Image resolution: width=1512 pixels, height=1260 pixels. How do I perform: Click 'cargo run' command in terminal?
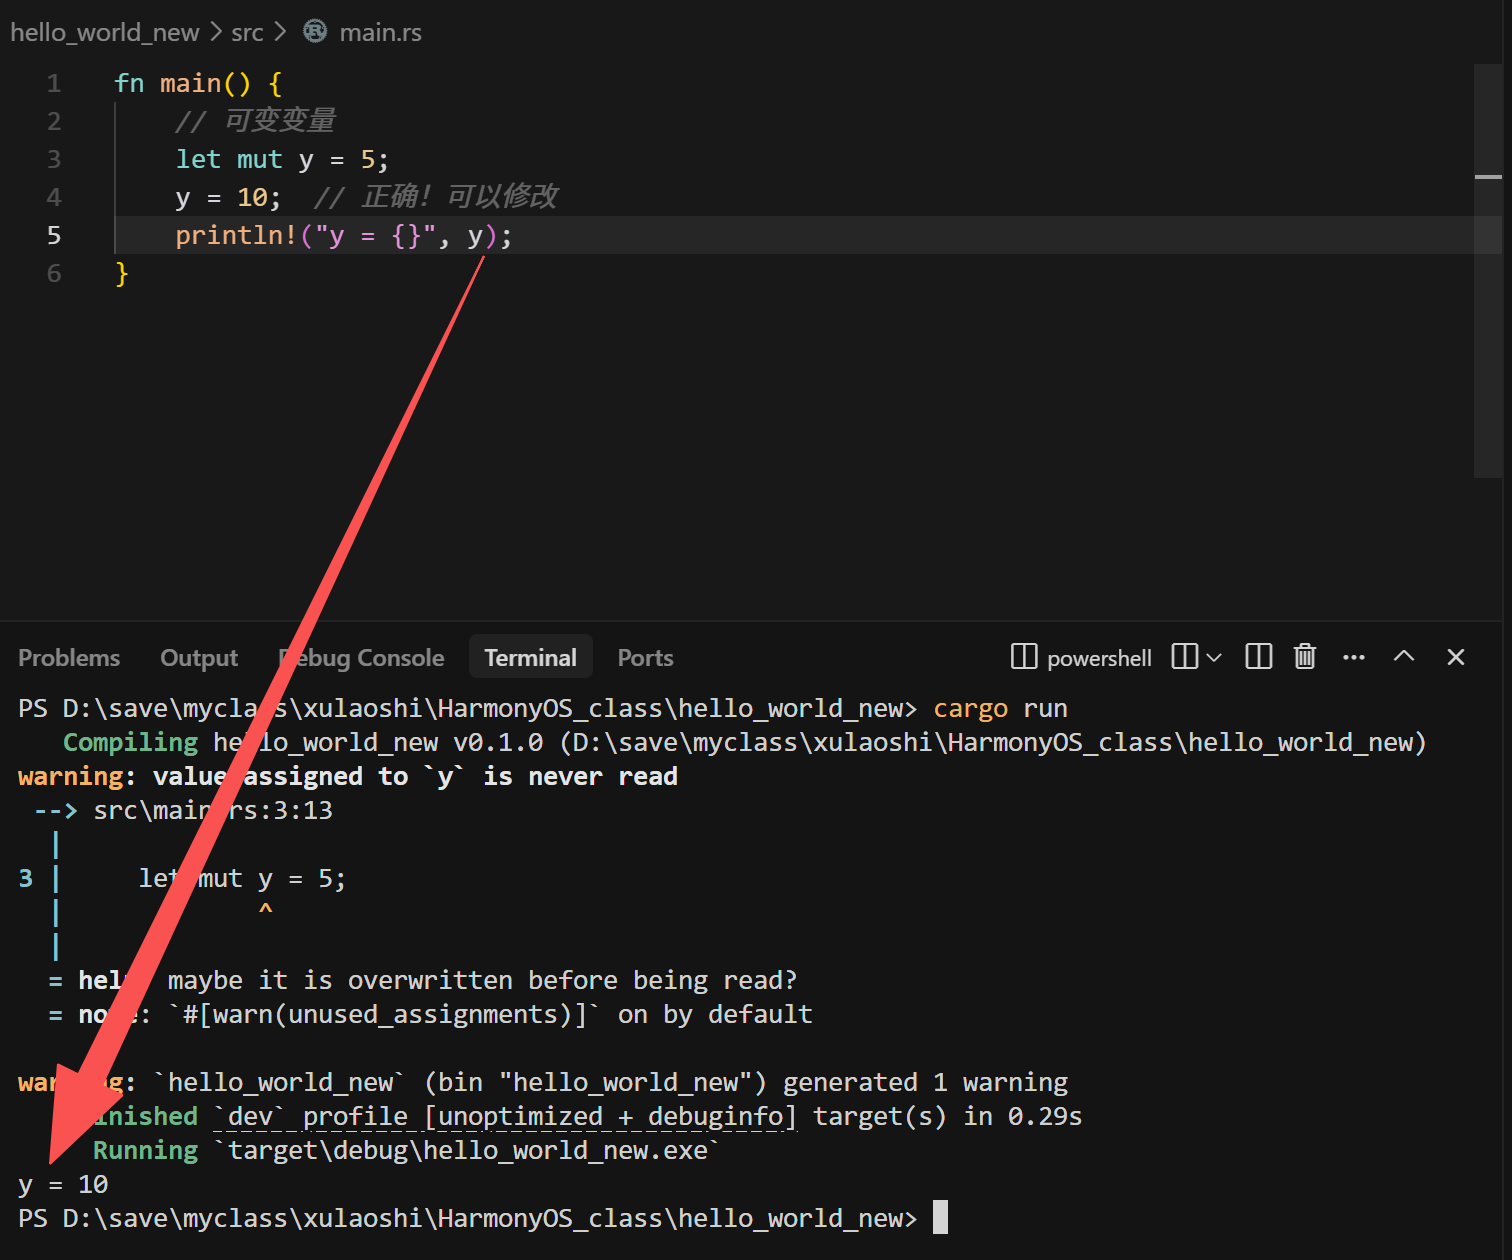click(x=1000, y=709)
